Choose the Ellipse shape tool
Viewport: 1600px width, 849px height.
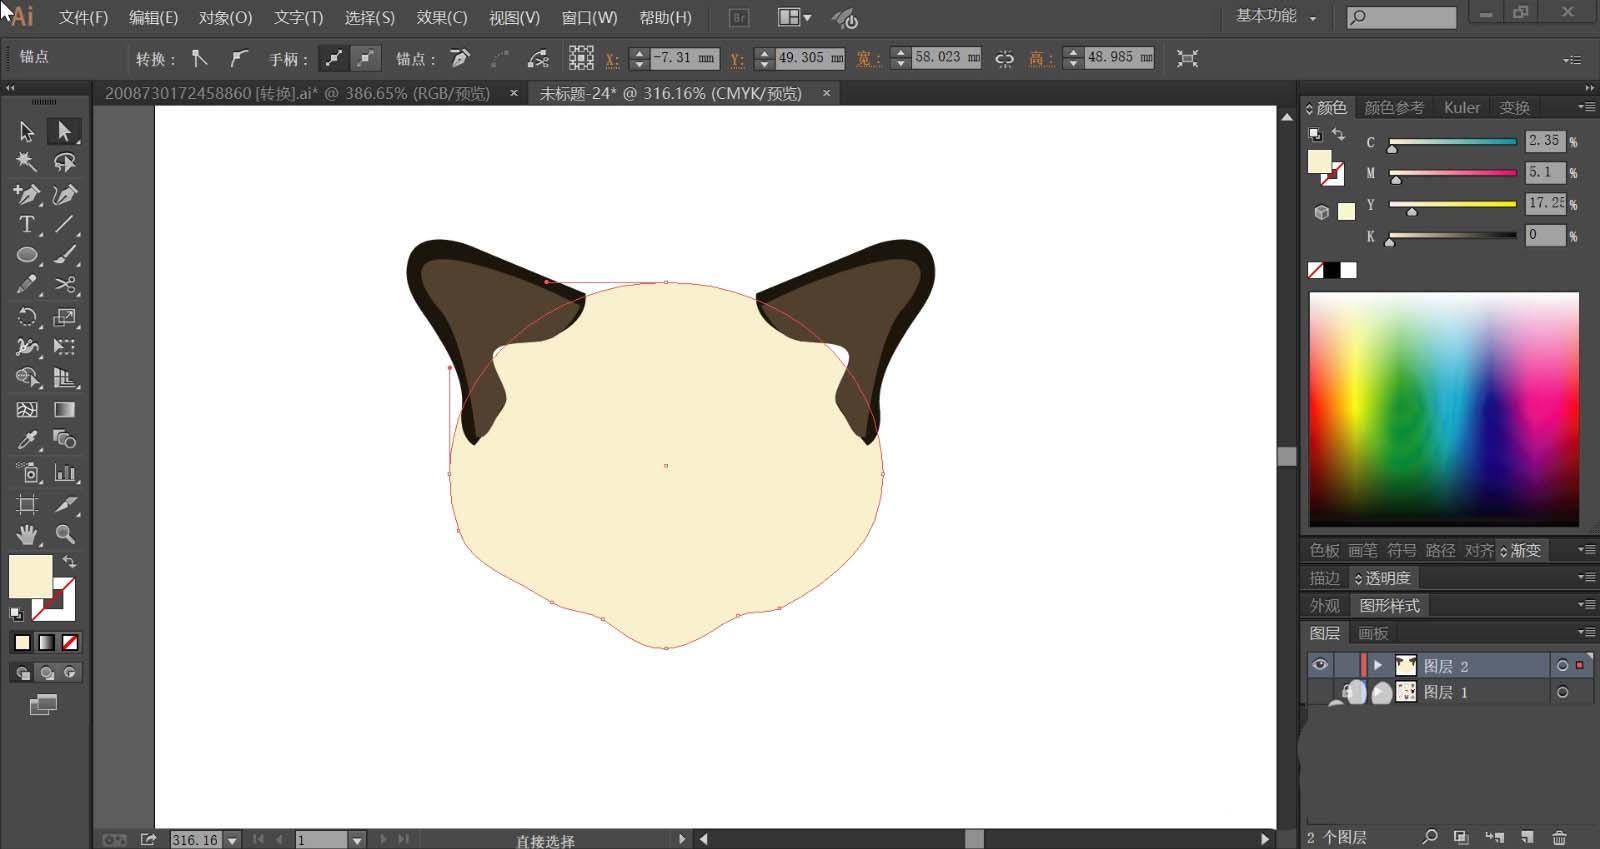pos(27,256)
